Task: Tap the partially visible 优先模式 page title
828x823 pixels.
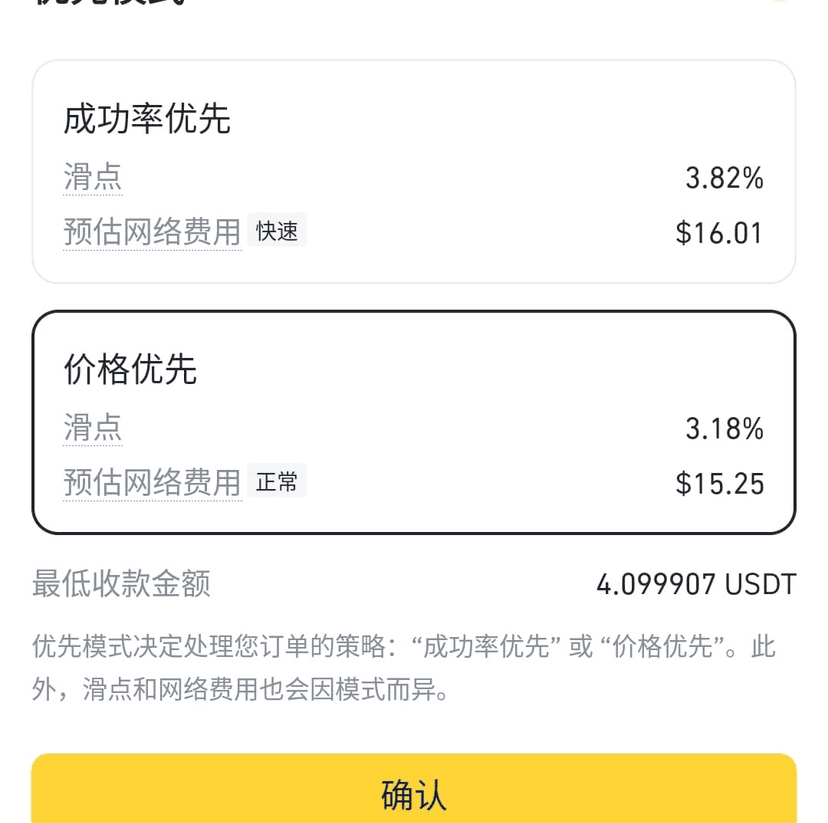Action: pos(111,3)
